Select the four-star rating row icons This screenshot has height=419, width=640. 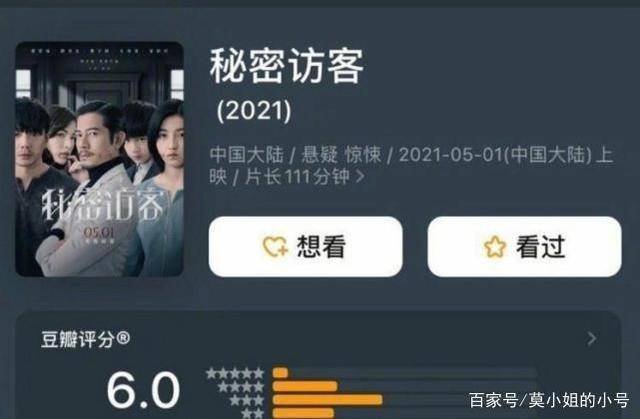(x=241, y=387)
